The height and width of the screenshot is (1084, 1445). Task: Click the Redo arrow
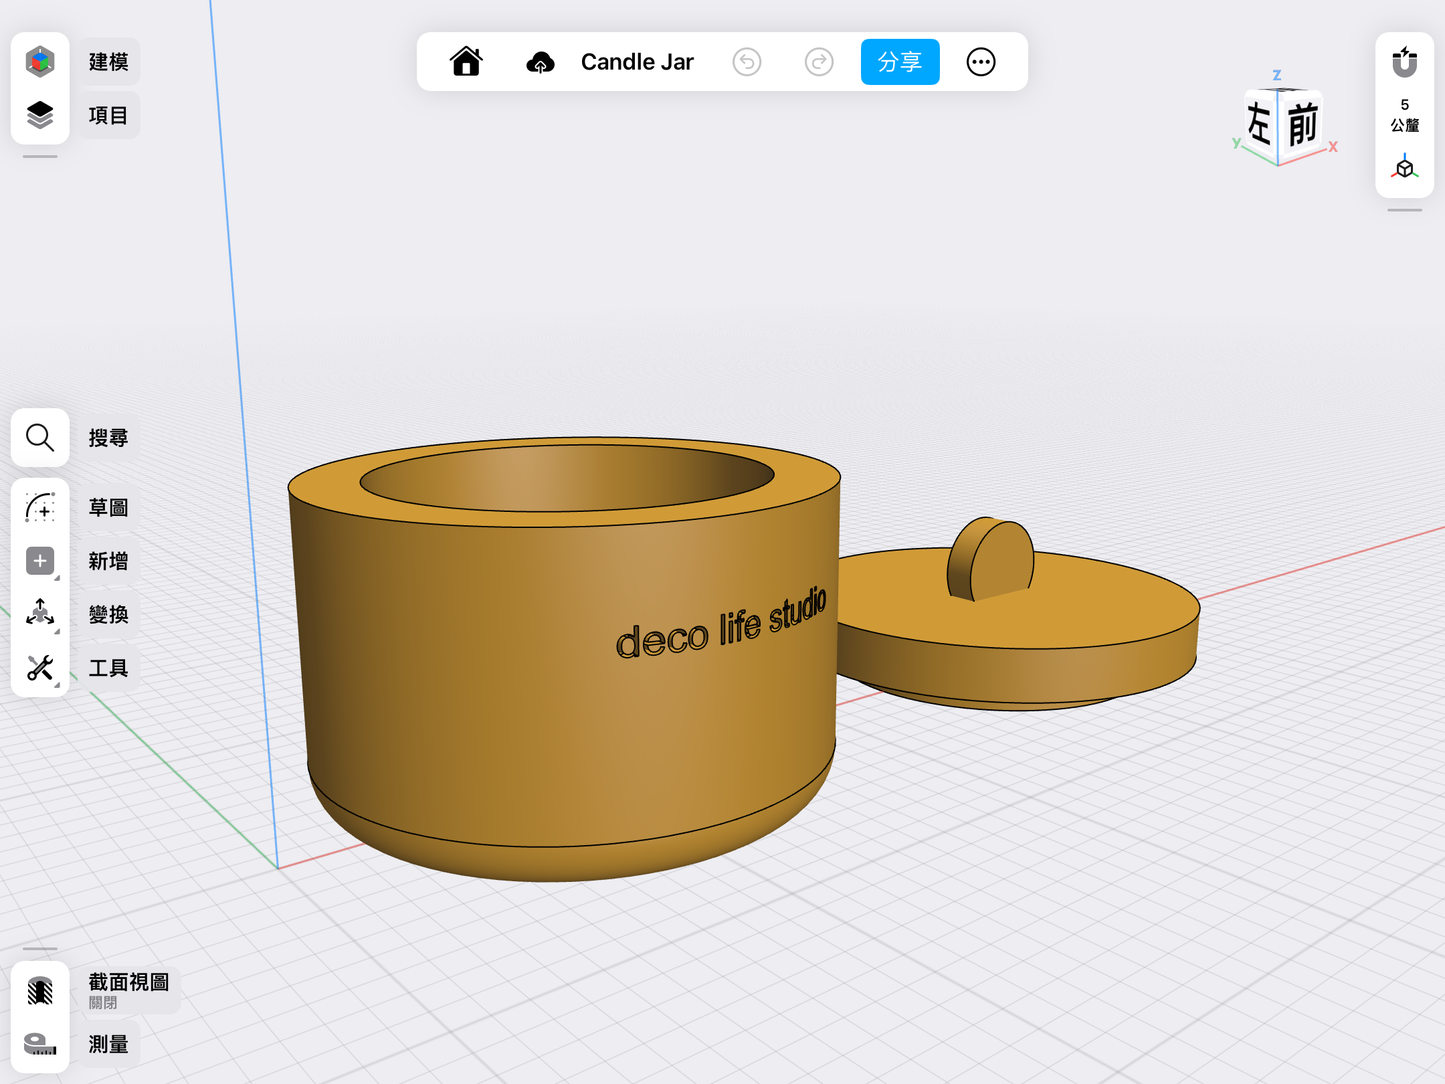[819, 62]
